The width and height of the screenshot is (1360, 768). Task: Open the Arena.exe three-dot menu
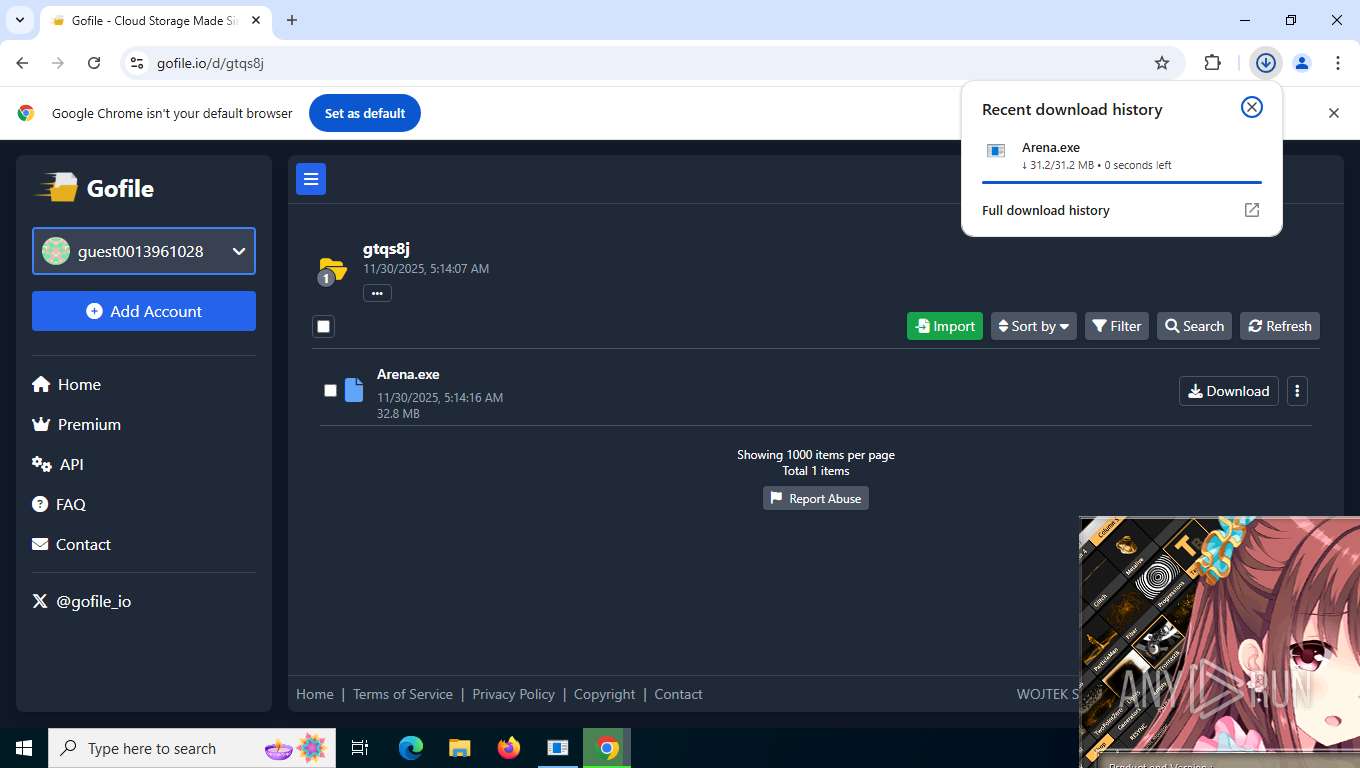[x=1297, y=391]
